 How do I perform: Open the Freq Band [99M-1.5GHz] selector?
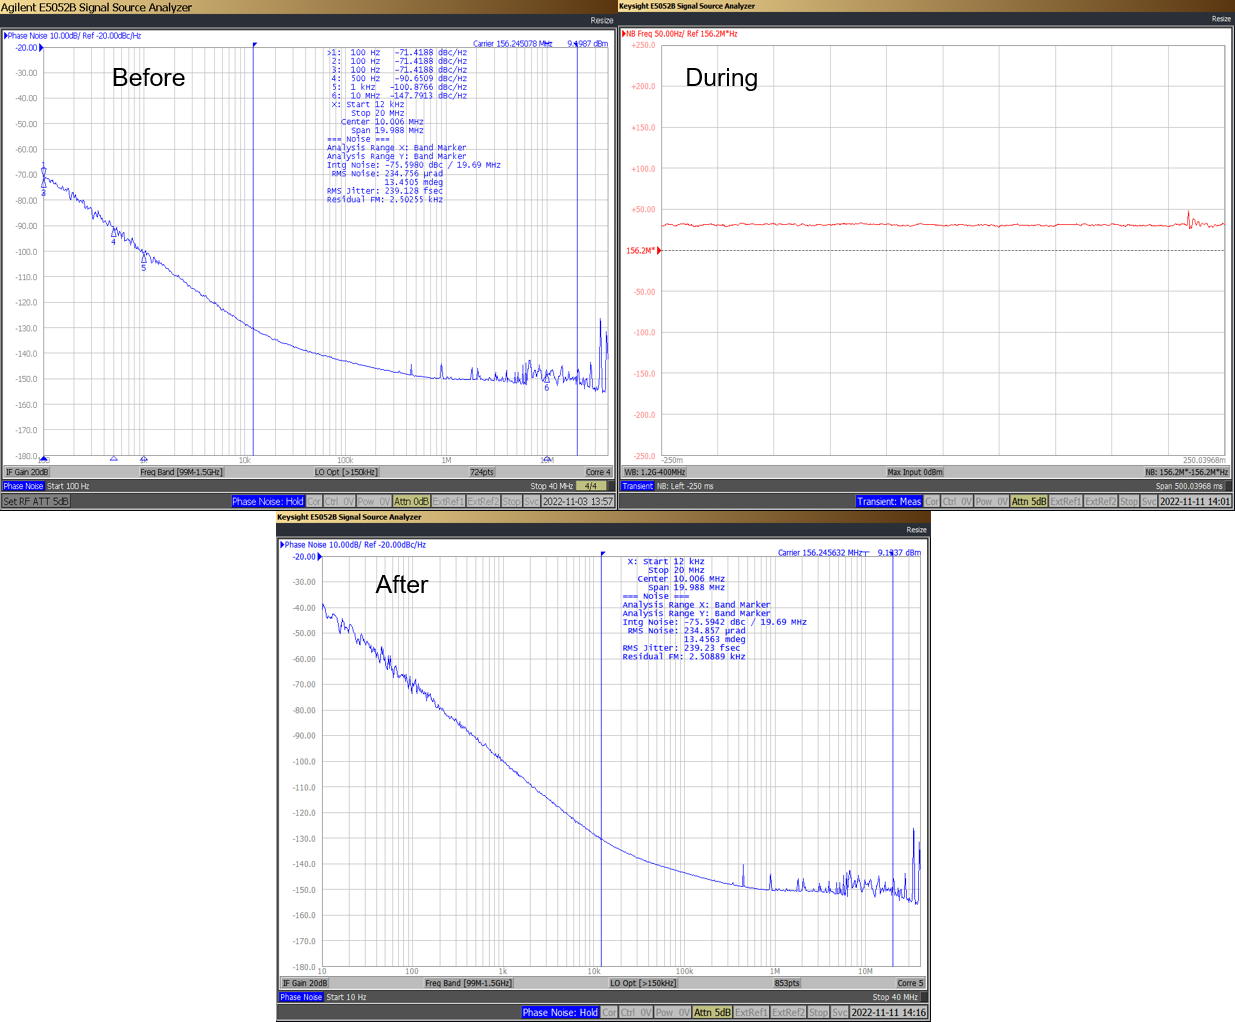pos(181,472)
